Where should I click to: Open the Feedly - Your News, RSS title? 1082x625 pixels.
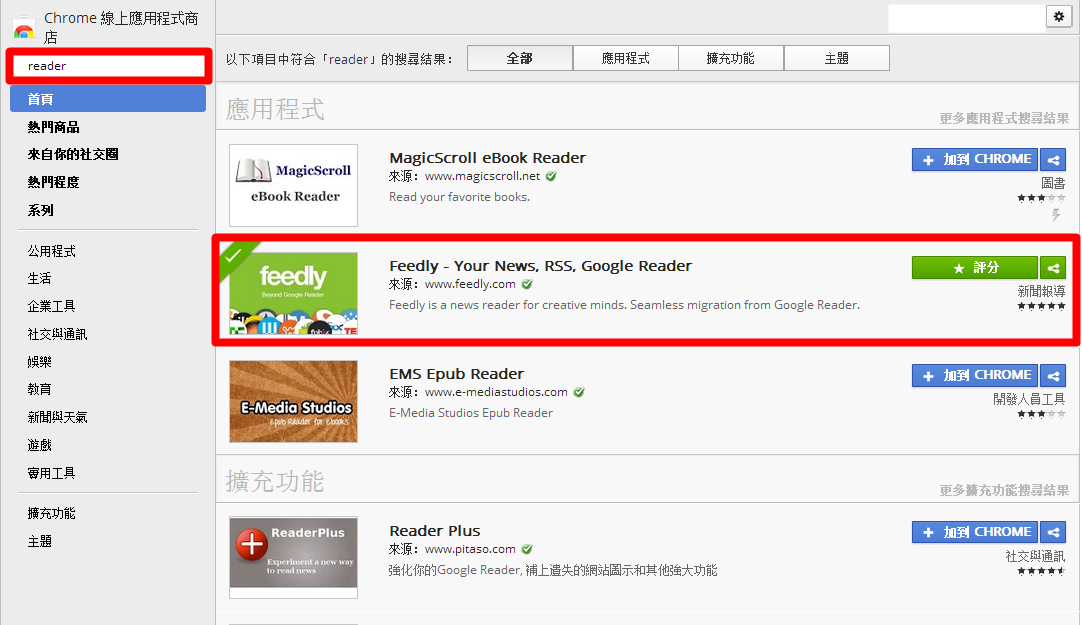pyautogui.click(x=540, y=266)
